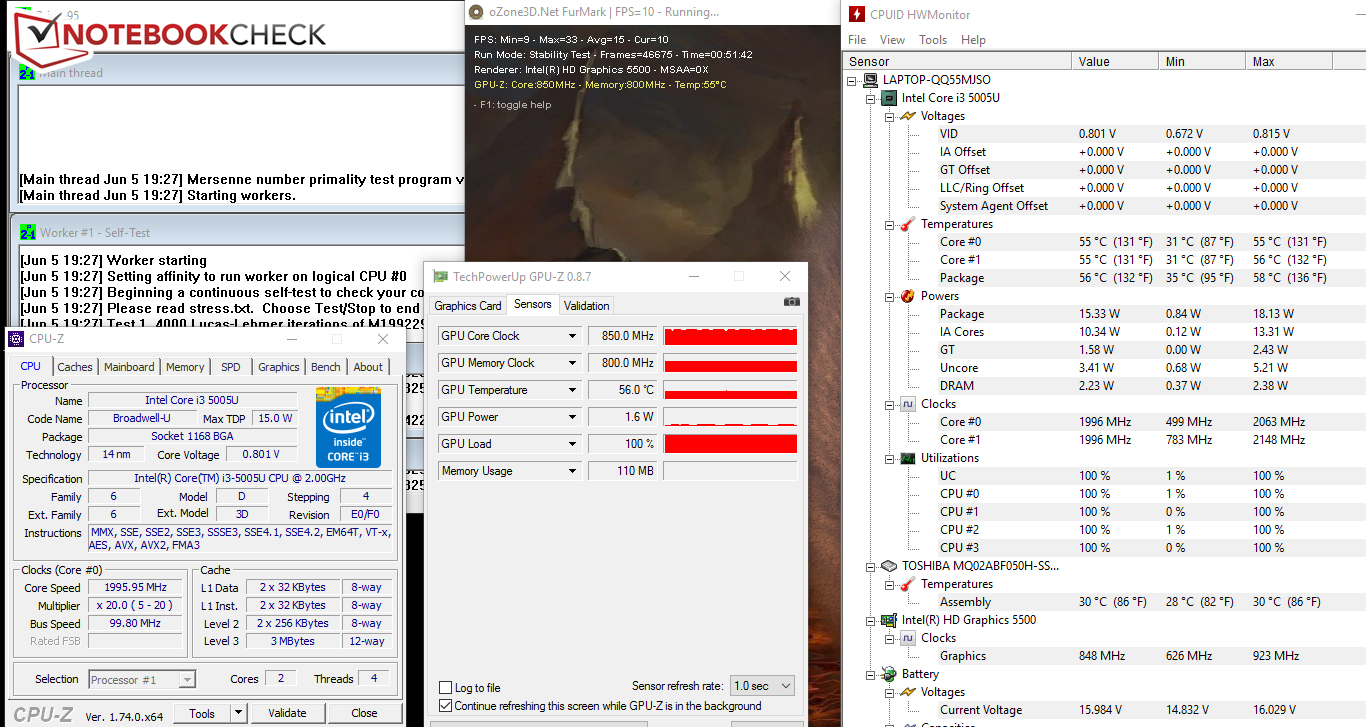Screen dimensions: 1366x727
Task: Click the Voltages icon under Battery
Action: click(908, 692)
